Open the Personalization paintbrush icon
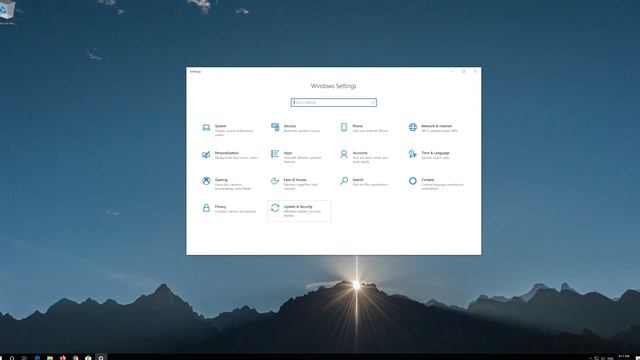The width and height of the screenshot is (640, 360). click(x=206, y=154)
